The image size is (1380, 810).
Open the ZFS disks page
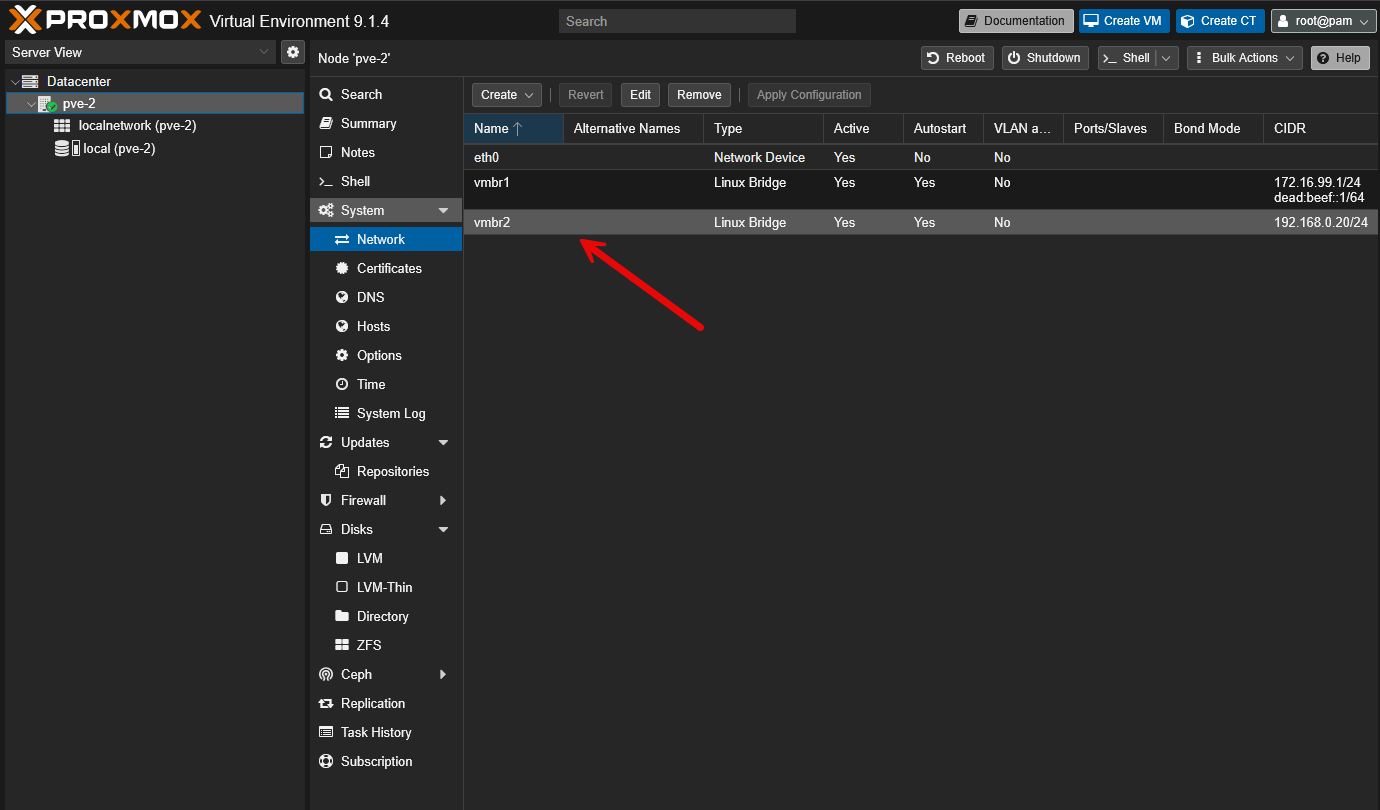(x=368, y=645)
